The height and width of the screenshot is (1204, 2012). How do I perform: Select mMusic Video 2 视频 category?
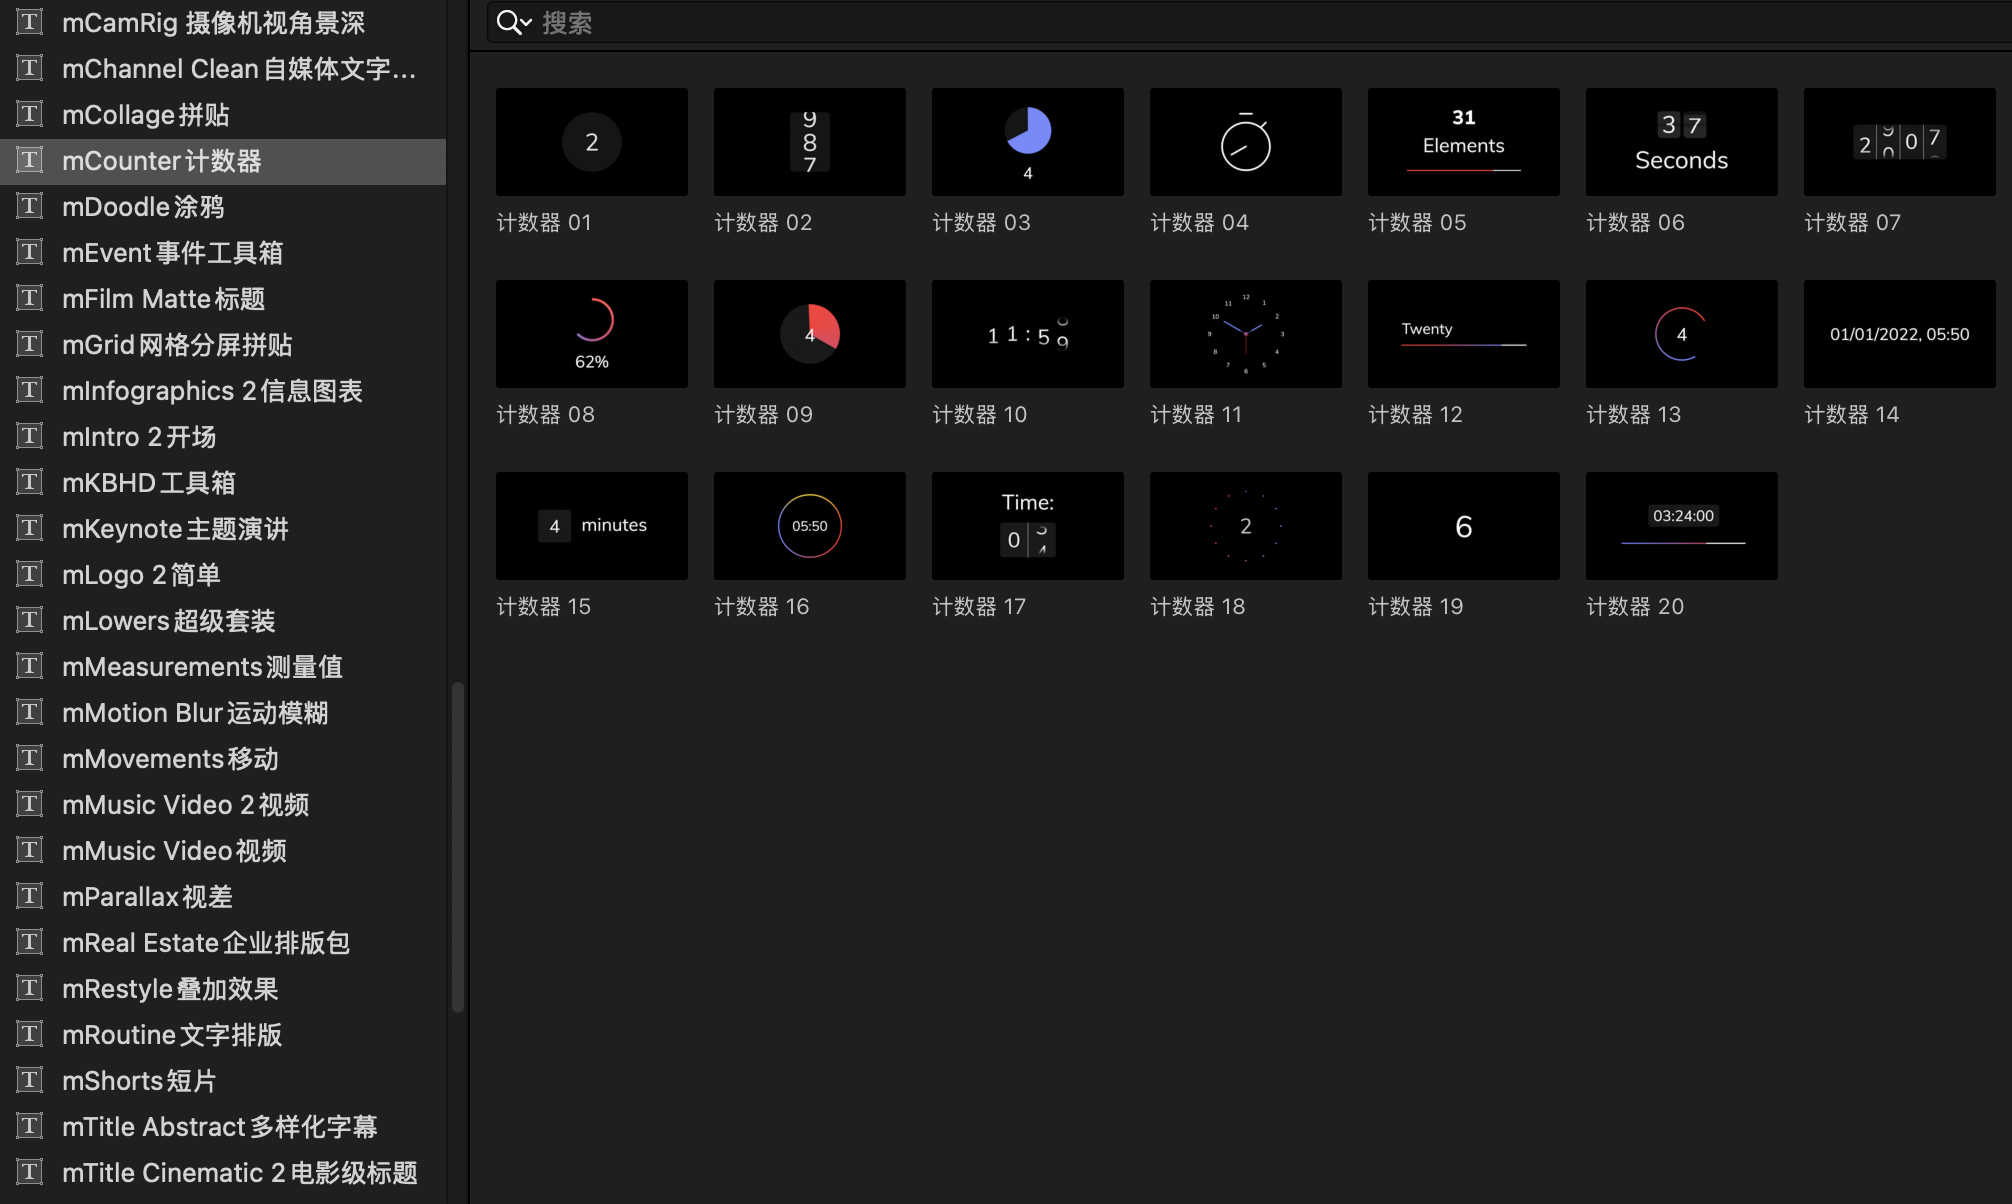[x=223, y=805]
